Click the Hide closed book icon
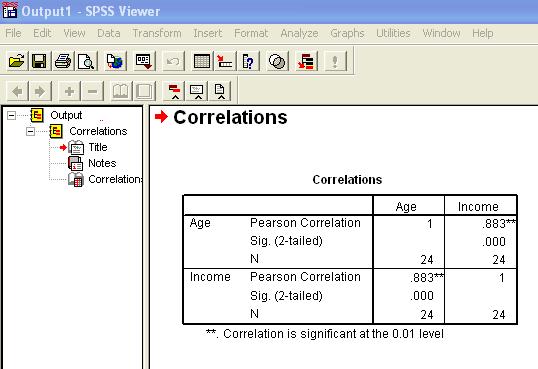Screen dimensions: 538x369 pyautogui.click(x=144, y=91)
